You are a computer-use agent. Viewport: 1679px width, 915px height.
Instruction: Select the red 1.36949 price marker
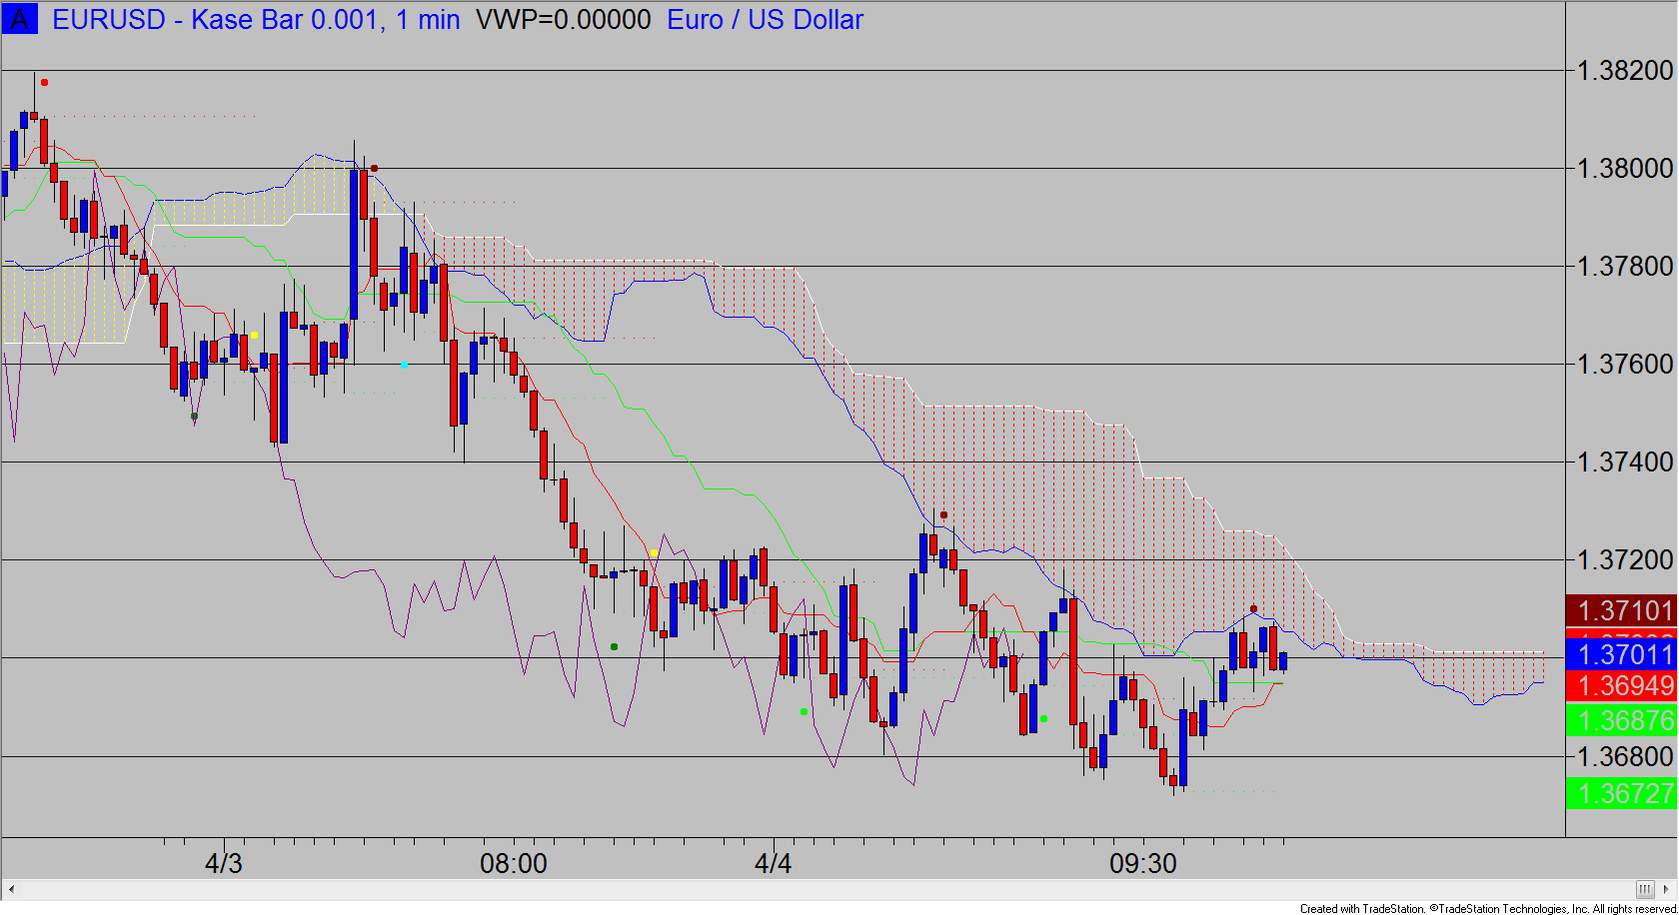point(1621,686)
